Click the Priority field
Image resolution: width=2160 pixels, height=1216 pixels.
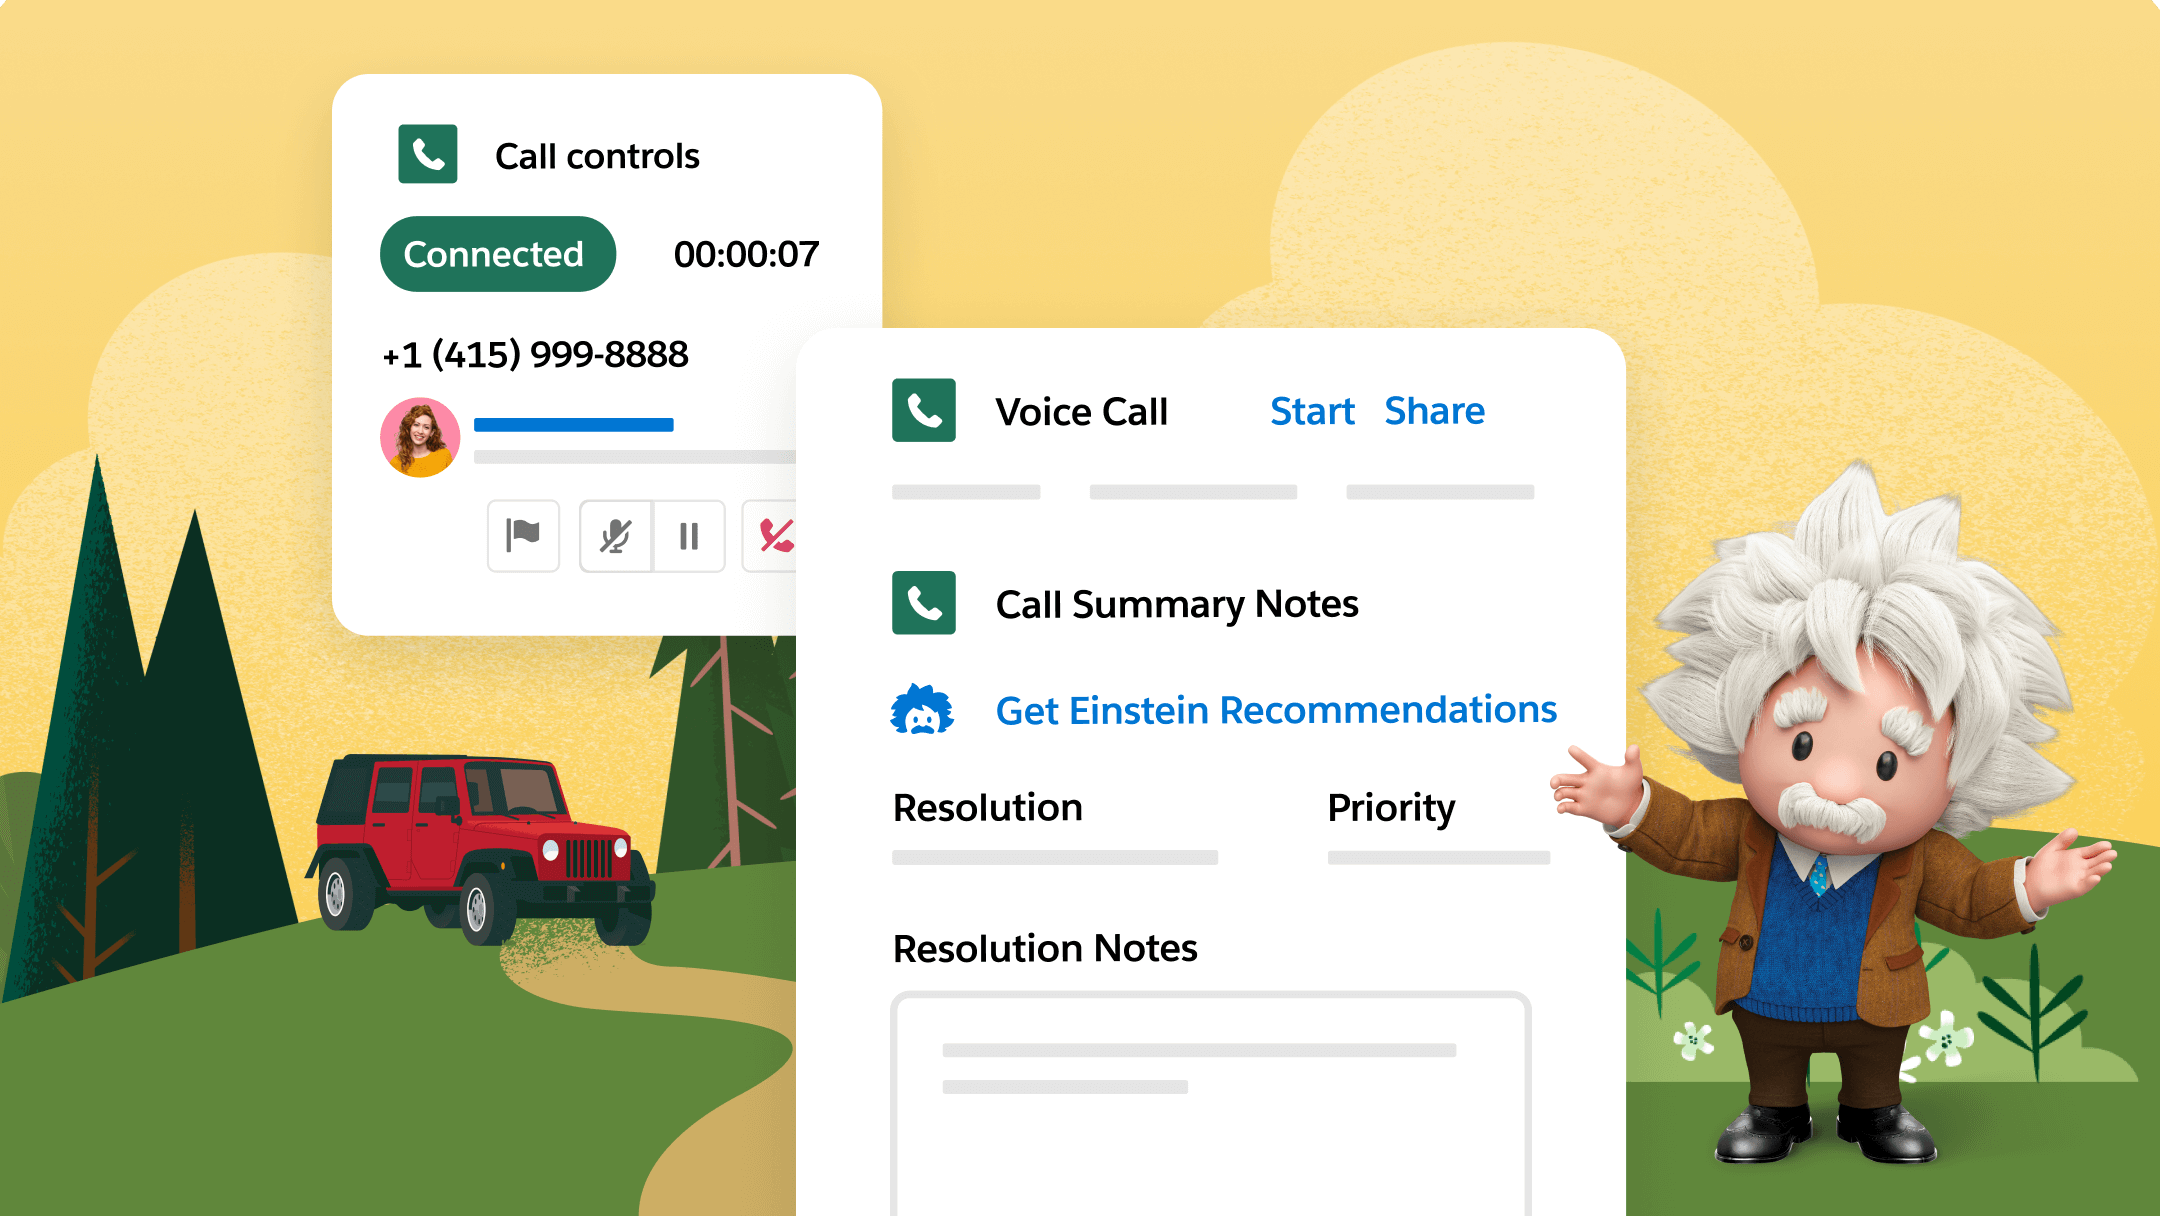pyautogui.click(x=1439, y=857)
